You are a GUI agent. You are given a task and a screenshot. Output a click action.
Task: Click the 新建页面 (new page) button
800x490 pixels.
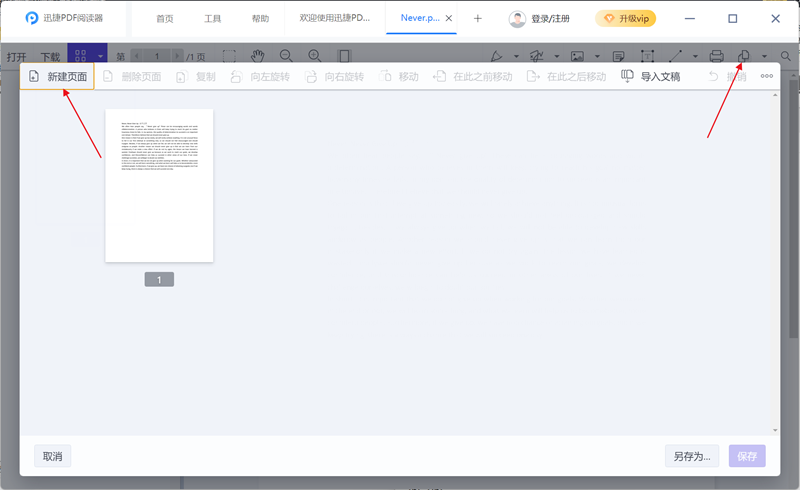coord(57,77)
